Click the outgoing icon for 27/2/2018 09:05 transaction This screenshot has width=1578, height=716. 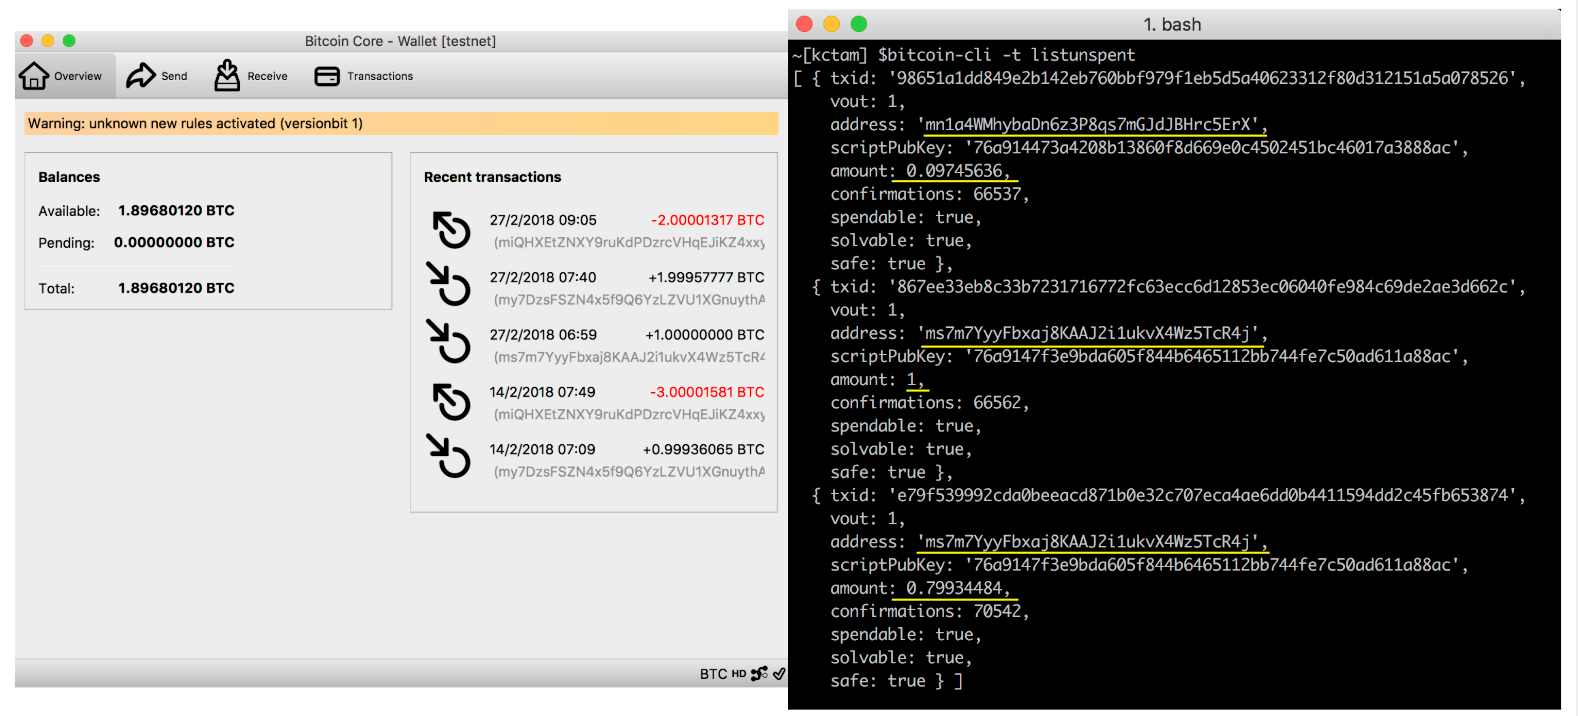pos(451,230)
